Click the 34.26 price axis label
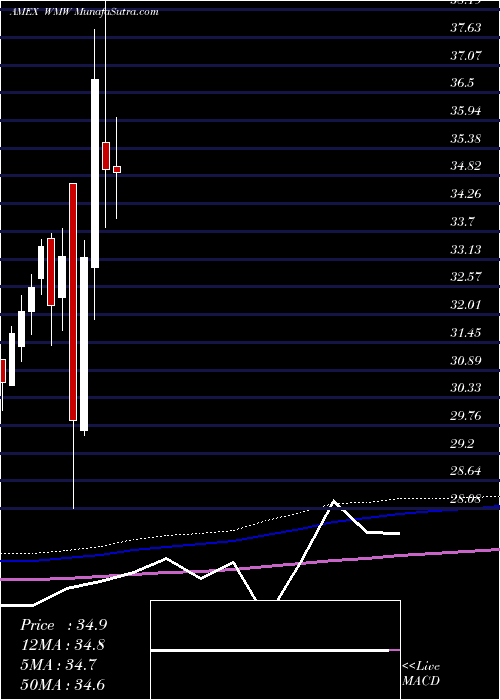The height and width of the screenshot is (700, 500). pos(466,194)
